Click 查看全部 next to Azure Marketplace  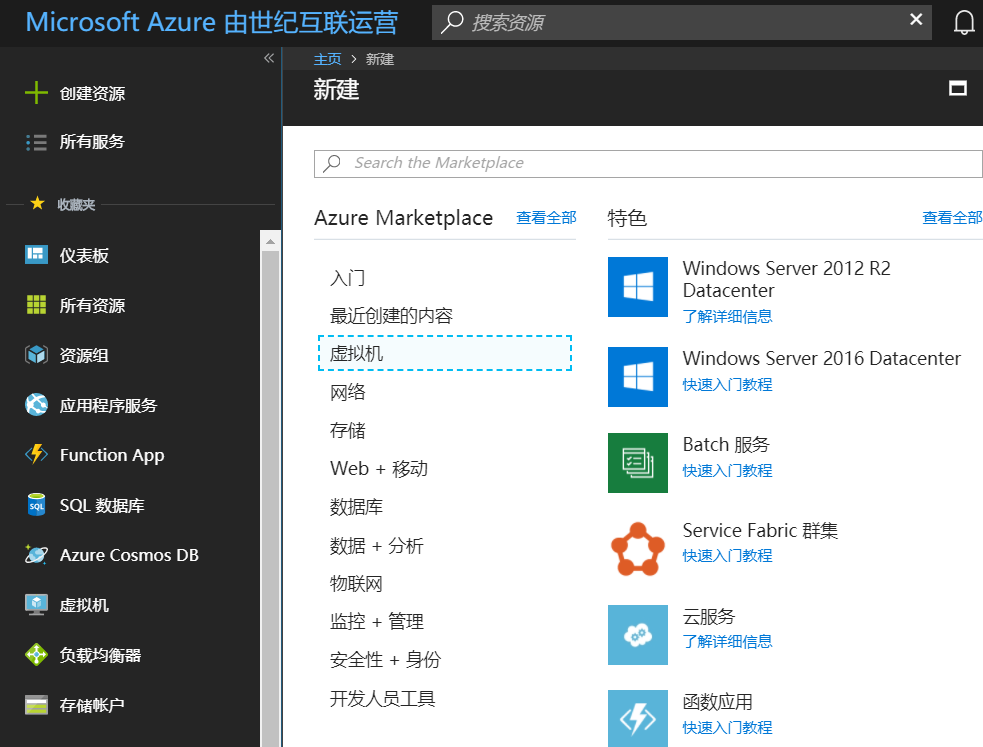tap(546, 217)
